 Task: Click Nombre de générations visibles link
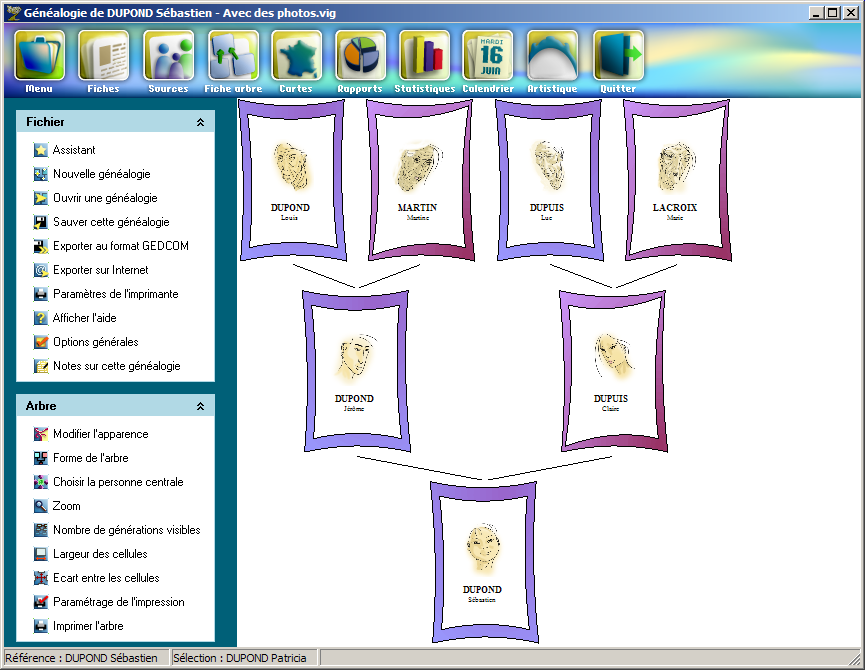126,530
